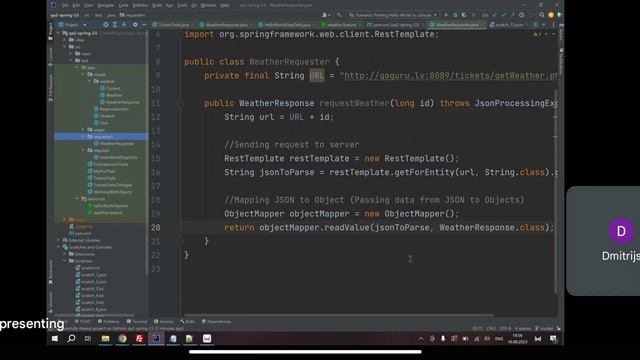The width and height of the screenshot is (640, 360).
Task: Open Project panel gear settings
Action: (x=135, y=25)
